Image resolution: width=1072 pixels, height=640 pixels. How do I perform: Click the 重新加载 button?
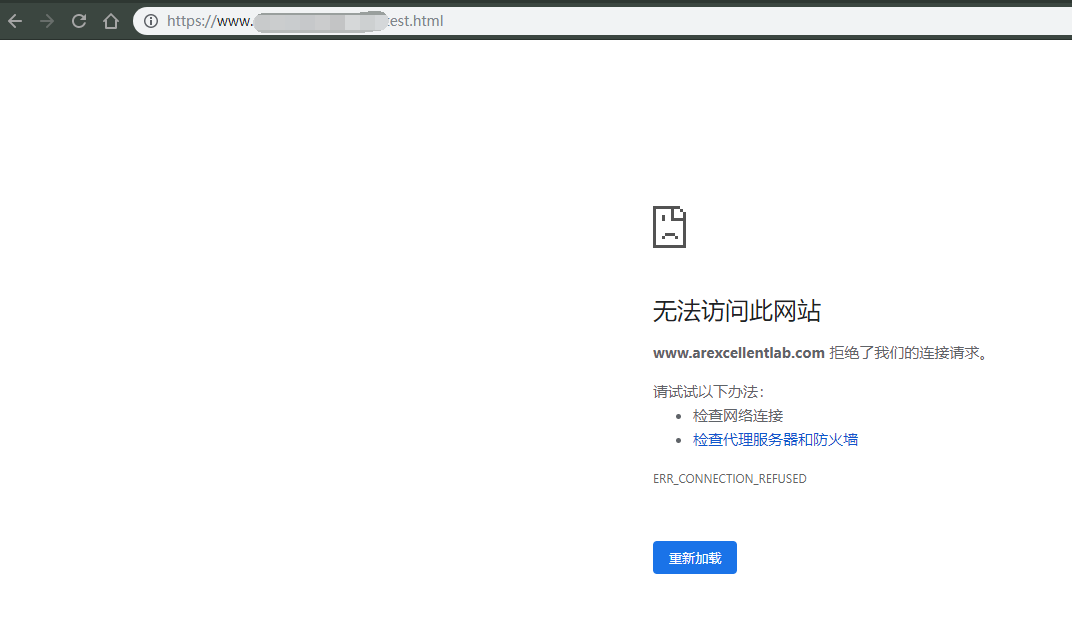click(x=695, y=558)
